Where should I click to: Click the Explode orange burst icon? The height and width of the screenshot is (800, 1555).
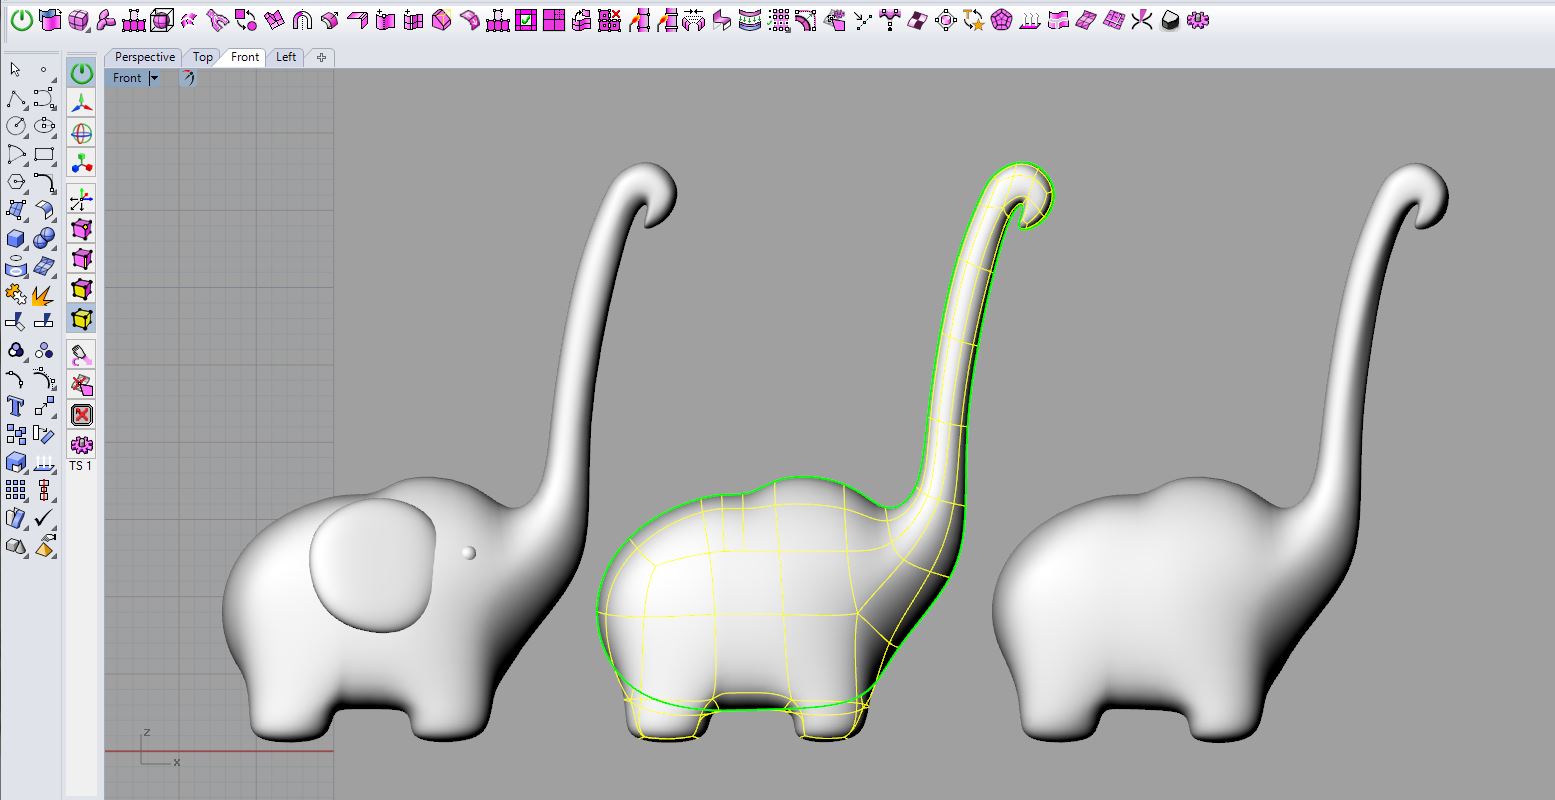click(44, 295)
